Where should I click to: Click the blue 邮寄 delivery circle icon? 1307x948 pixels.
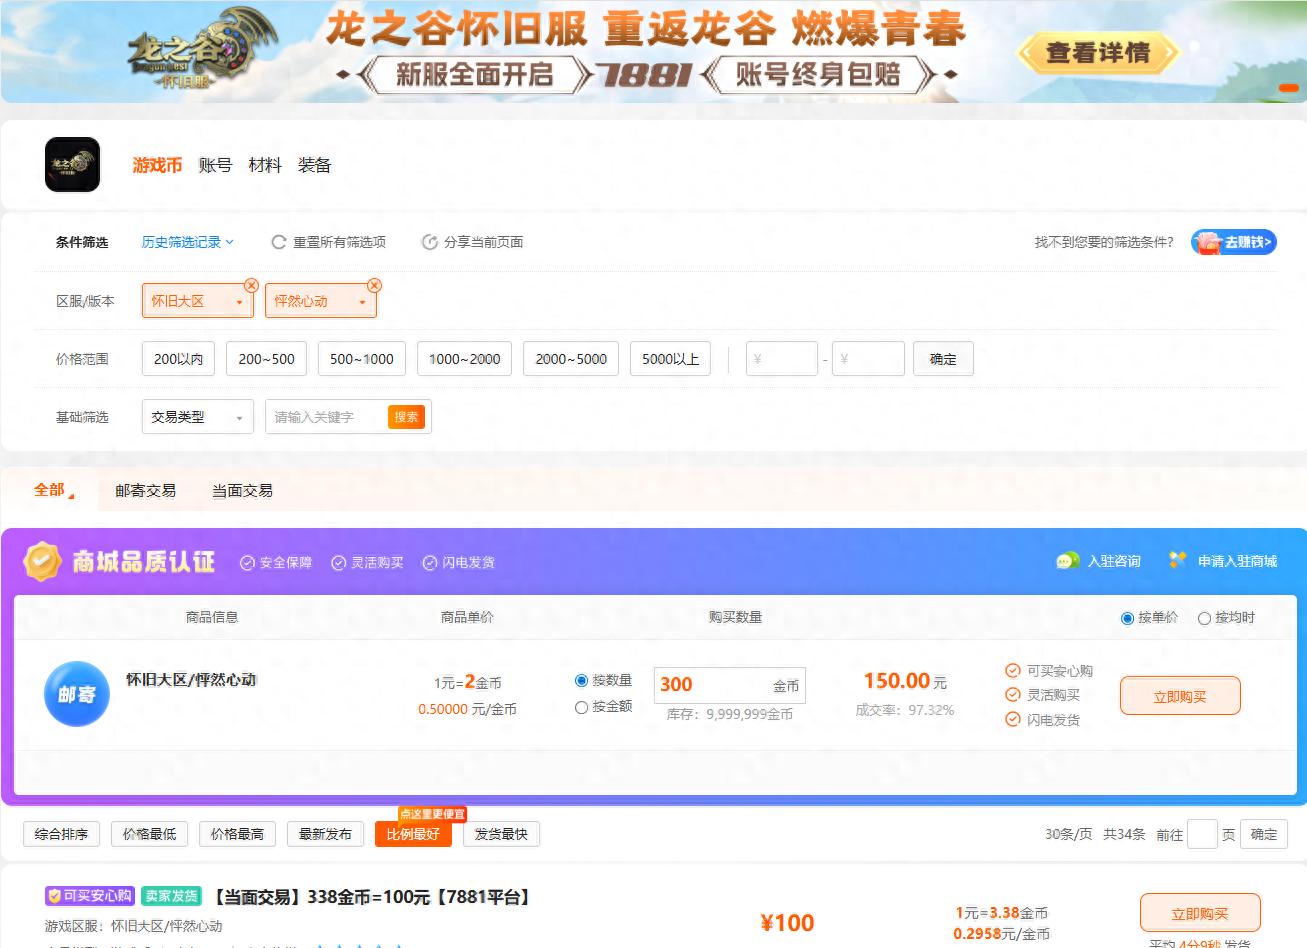(76, 694)
